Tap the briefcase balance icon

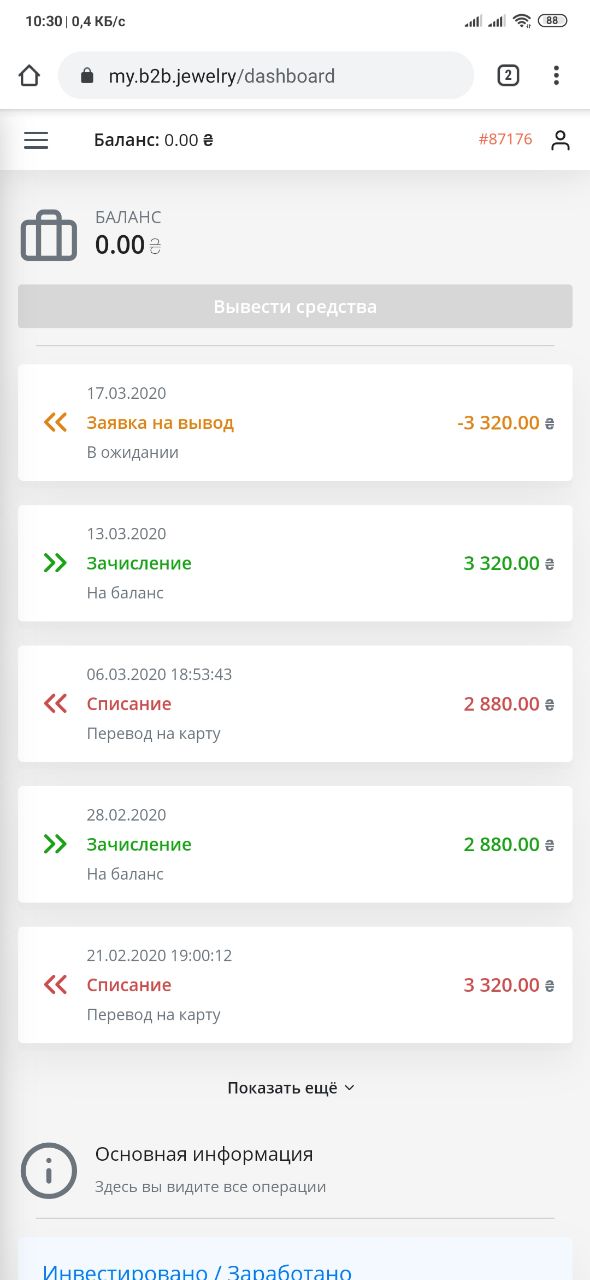tap(49, 237)
